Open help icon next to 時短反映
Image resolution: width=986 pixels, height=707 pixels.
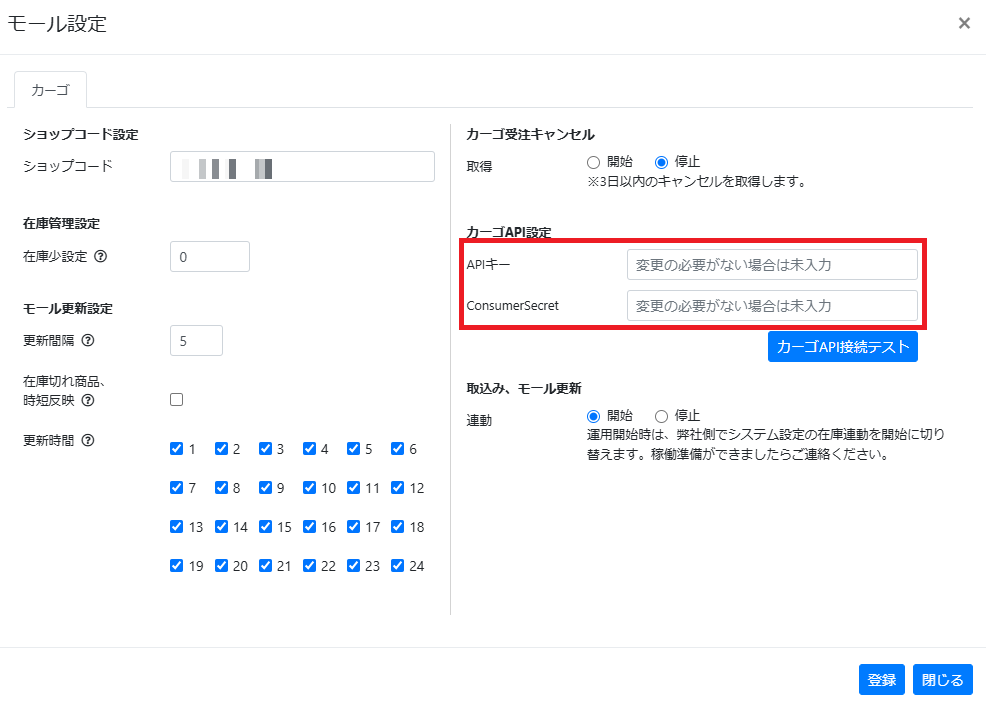tap(88, 400)
